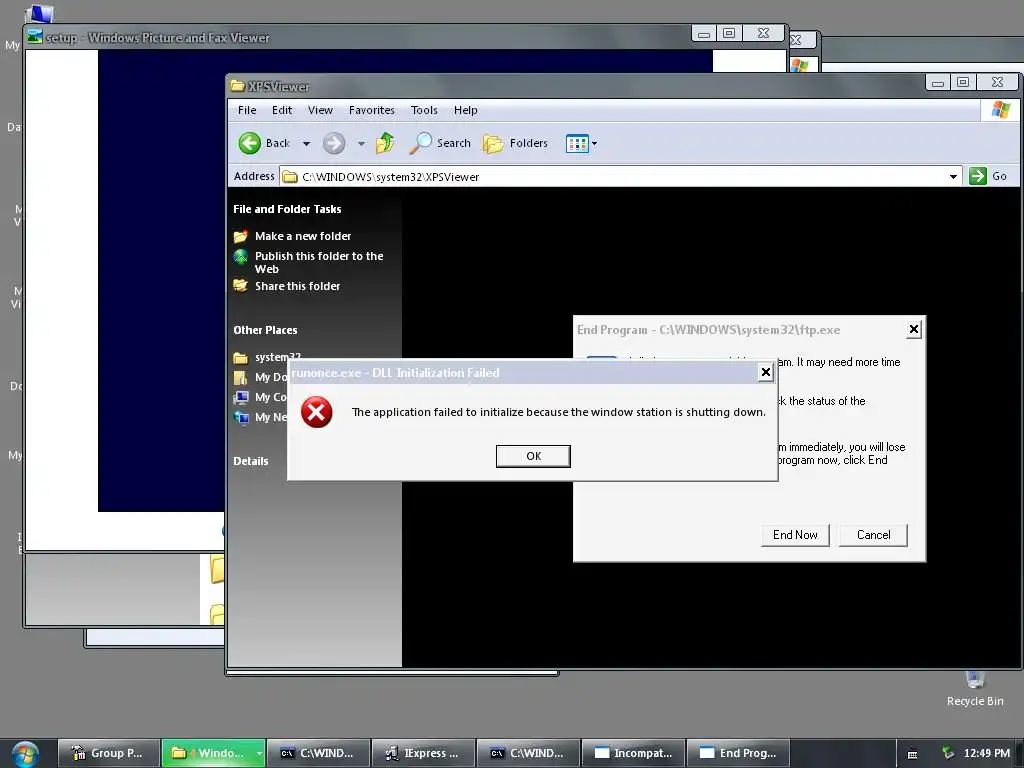Image resolution: width=1024 pixels, height=768 pixels.
Task: Click Make a new folder link
Action: [x=303, y=236]
